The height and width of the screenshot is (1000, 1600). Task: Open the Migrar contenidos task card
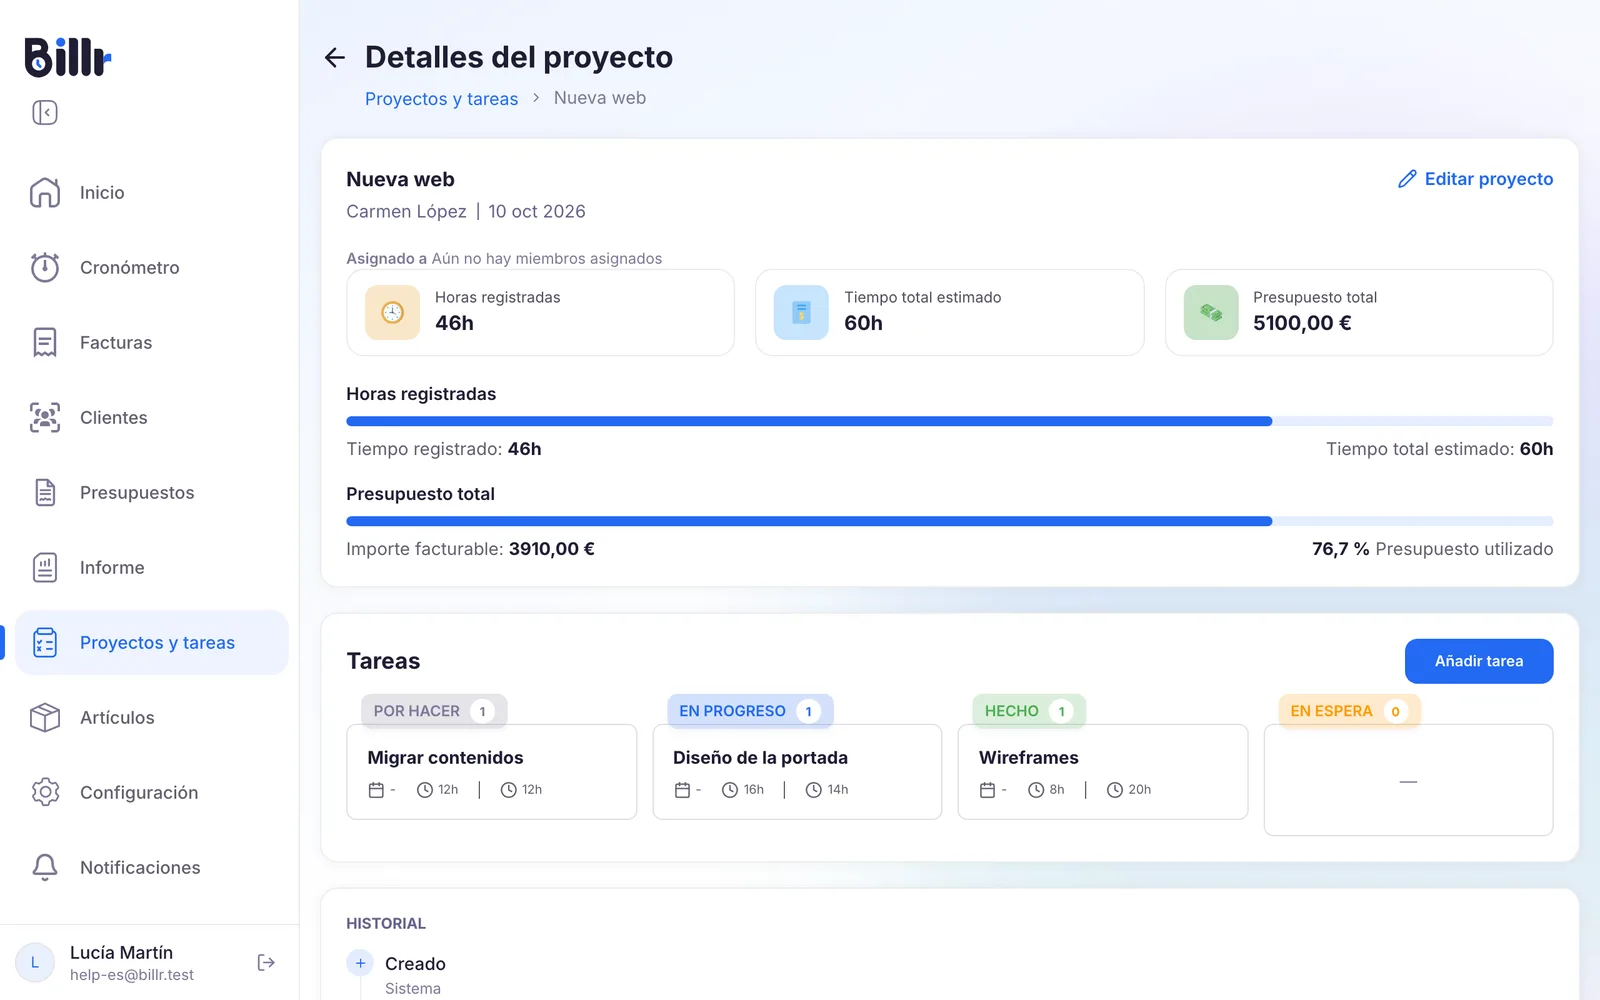click(491, 772)
